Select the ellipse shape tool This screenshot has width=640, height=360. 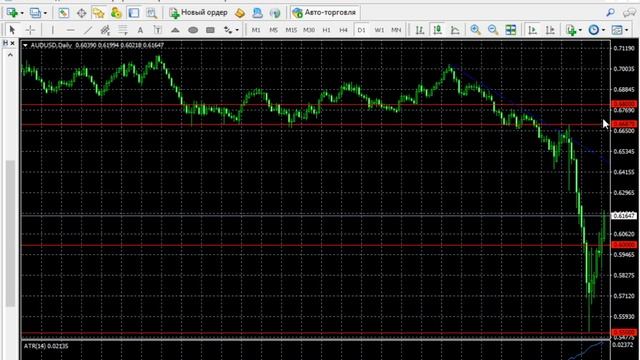(193, 30)
